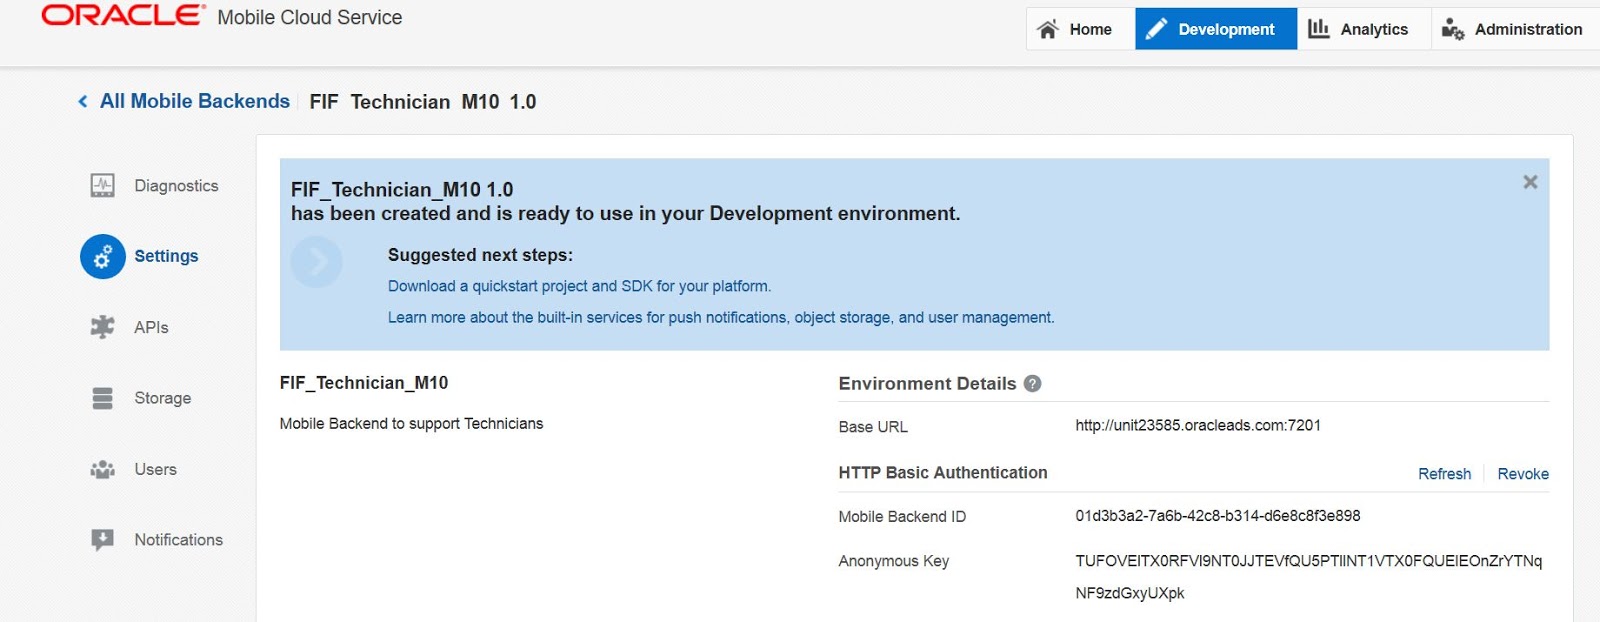Click the Notifications sidebar icon
This screenshot has height=622, width=1600.
(102, 540)
